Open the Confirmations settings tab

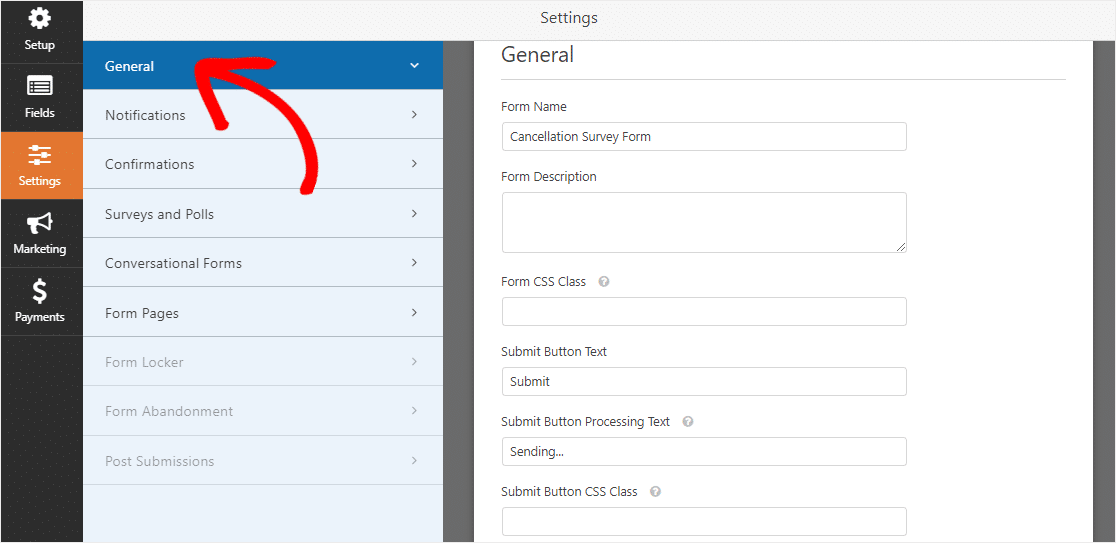[x=263, y=164]
